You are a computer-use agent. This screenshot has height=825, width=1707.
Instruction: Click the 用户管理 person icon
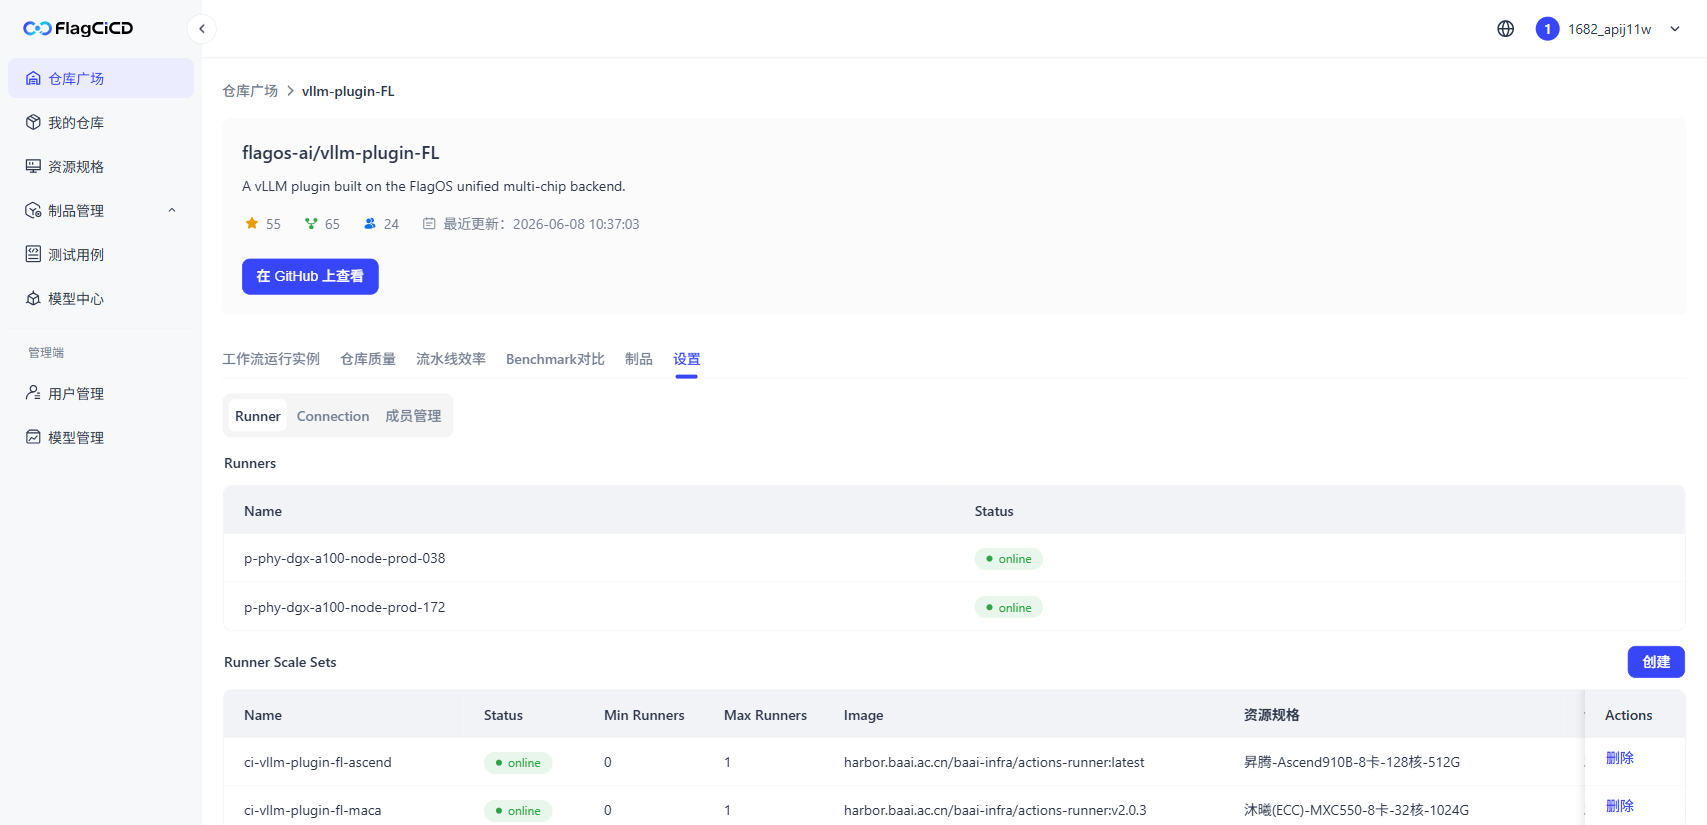pyautogui.click(x=33, y=393)
